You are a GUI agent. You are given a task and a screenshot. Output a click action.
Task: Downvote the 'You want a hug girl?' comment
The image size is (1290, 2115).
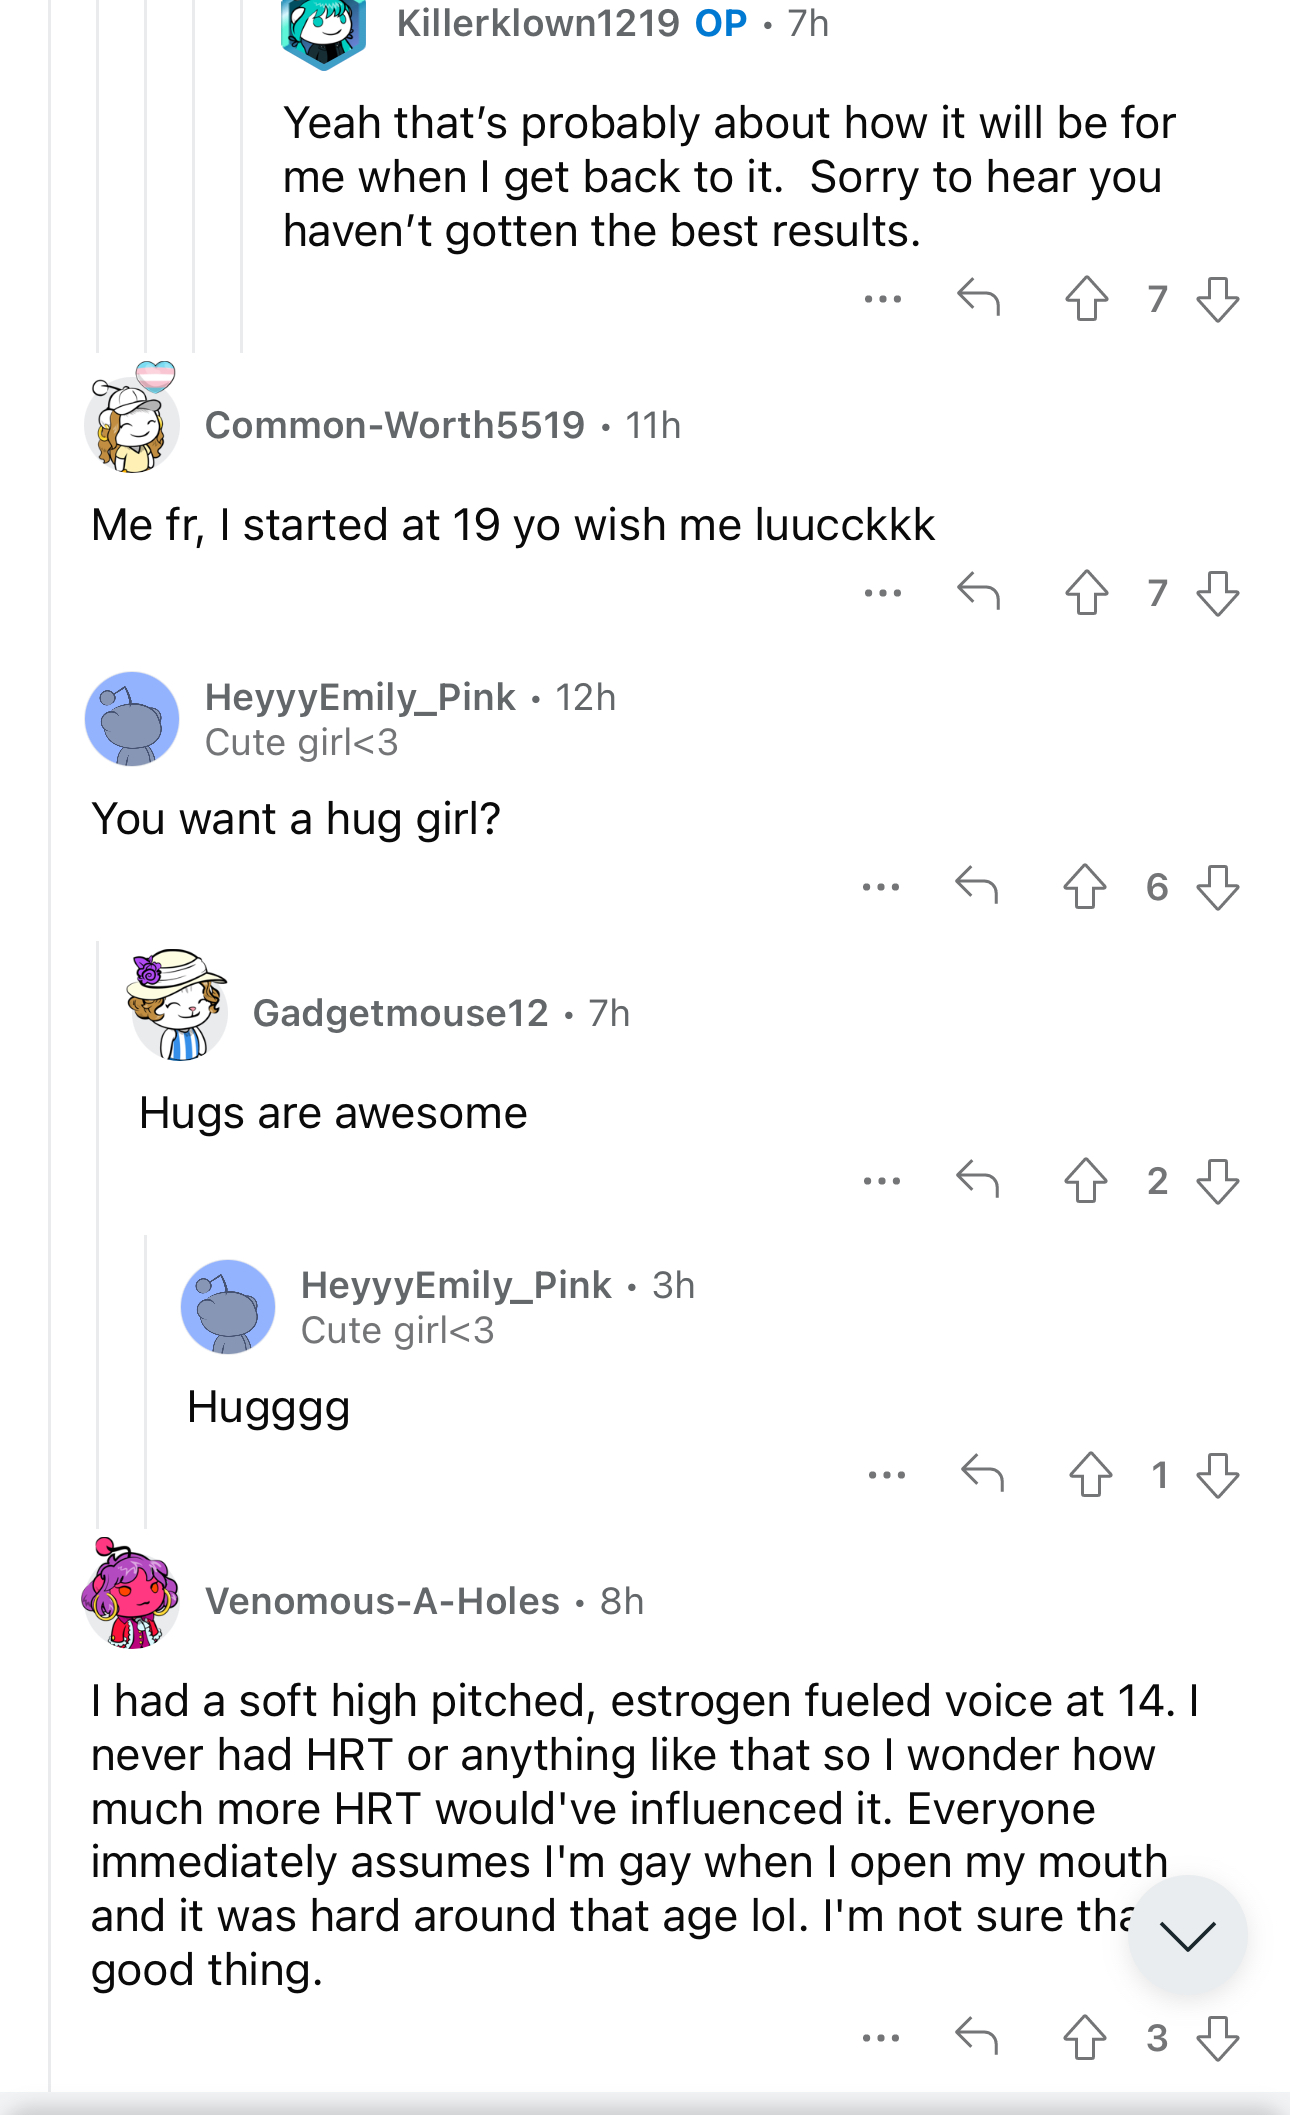[x=1217, y=886]
